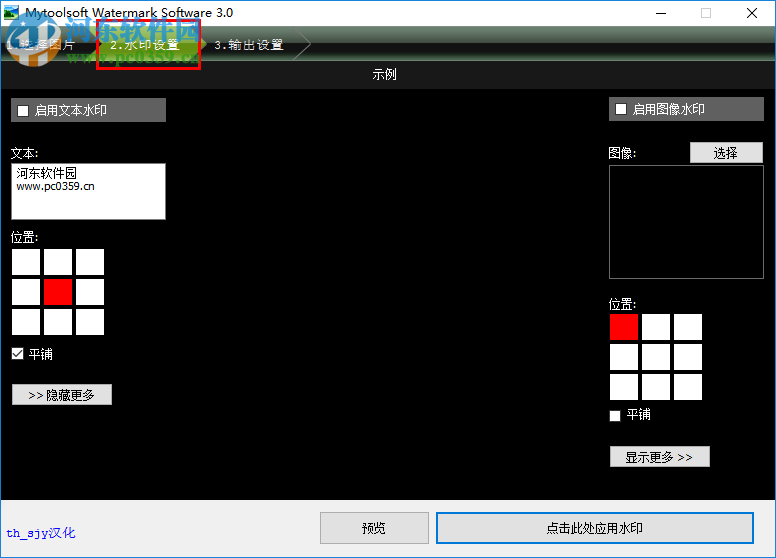
Task: Enable 启用文本水印 checkbox
Action: click(23, 110)
